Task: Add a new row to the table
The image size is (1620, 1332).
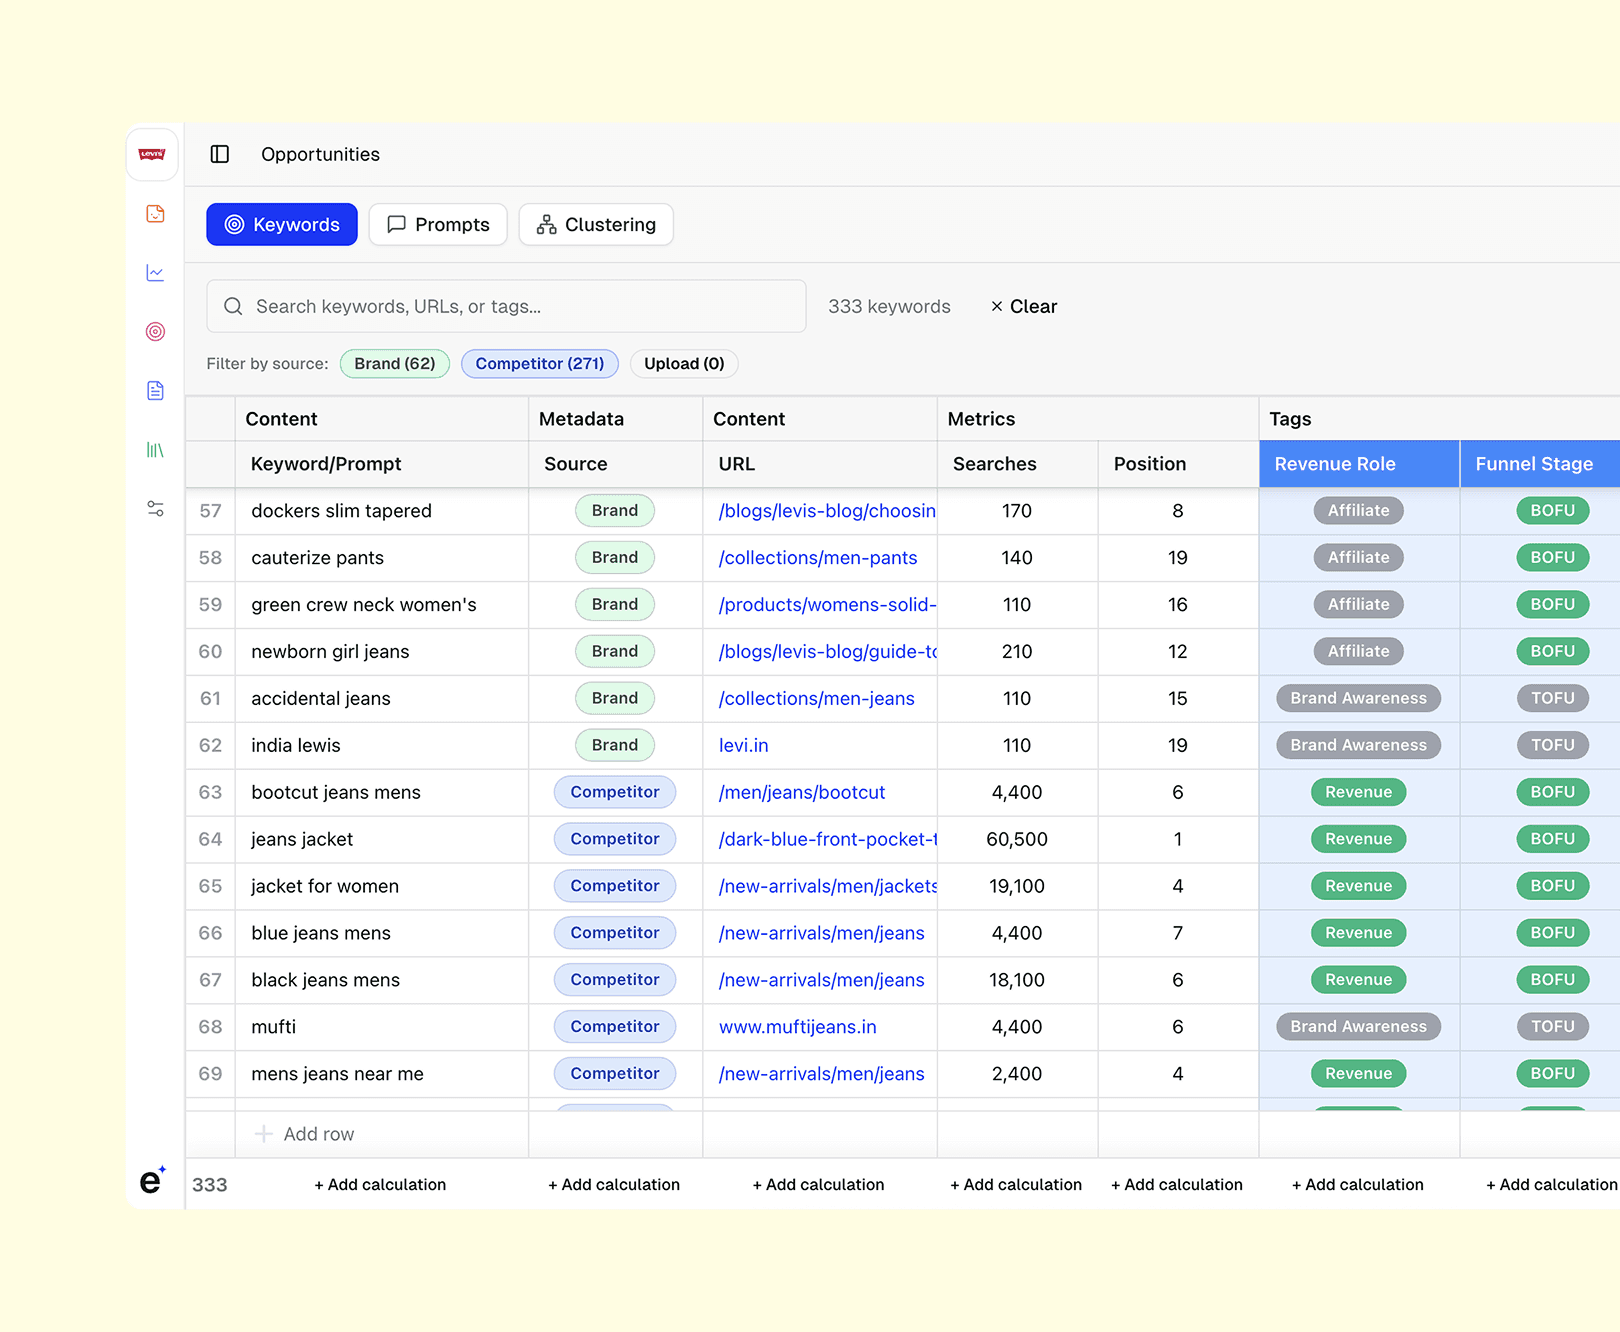Action: [305, 1134]
